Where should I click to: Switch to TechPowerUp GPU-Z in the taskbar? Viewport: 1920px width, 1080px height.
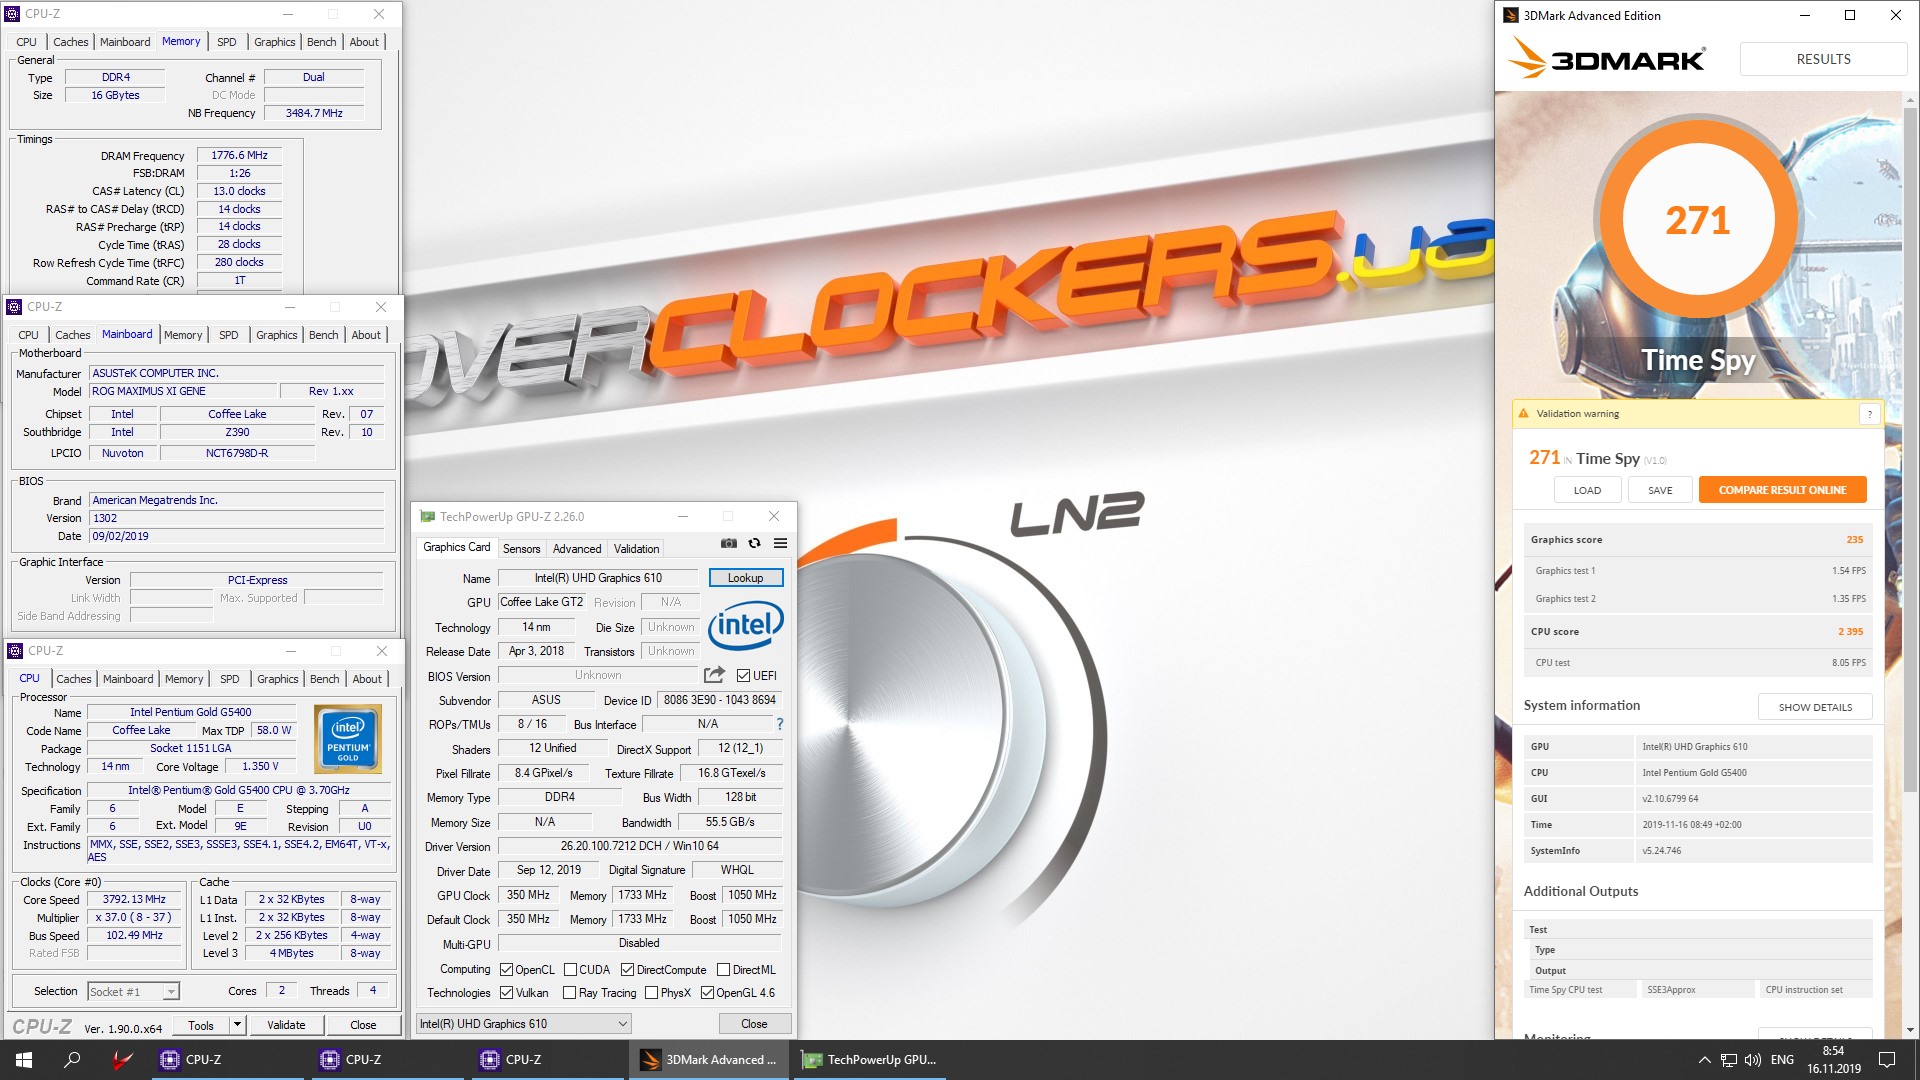pyautogui.click(x=870, y=1060)
